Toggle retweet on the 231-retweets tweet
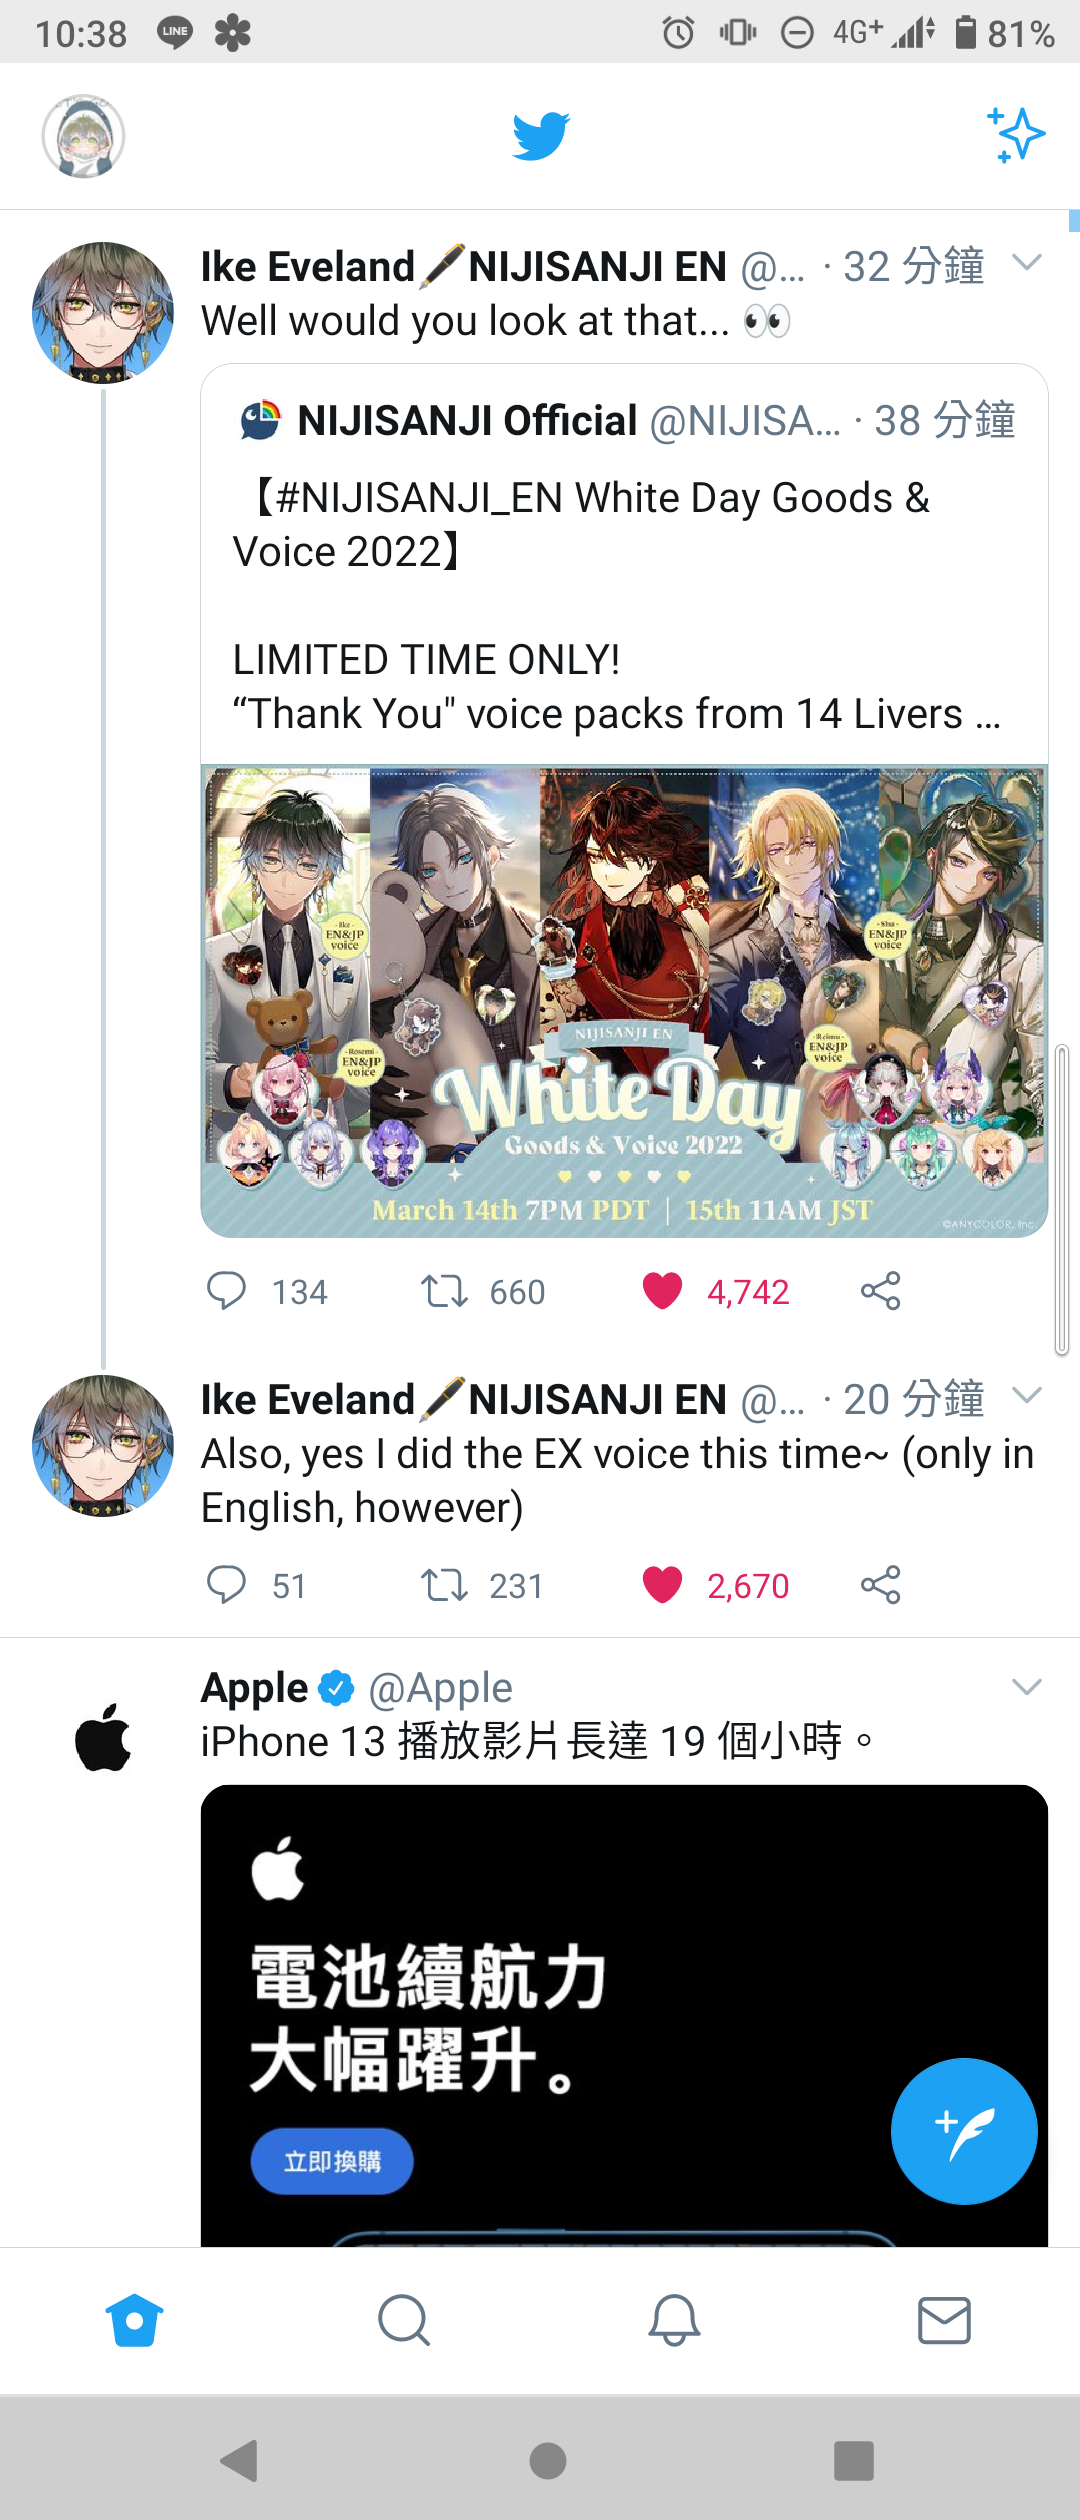 [x=444, y=1585]
